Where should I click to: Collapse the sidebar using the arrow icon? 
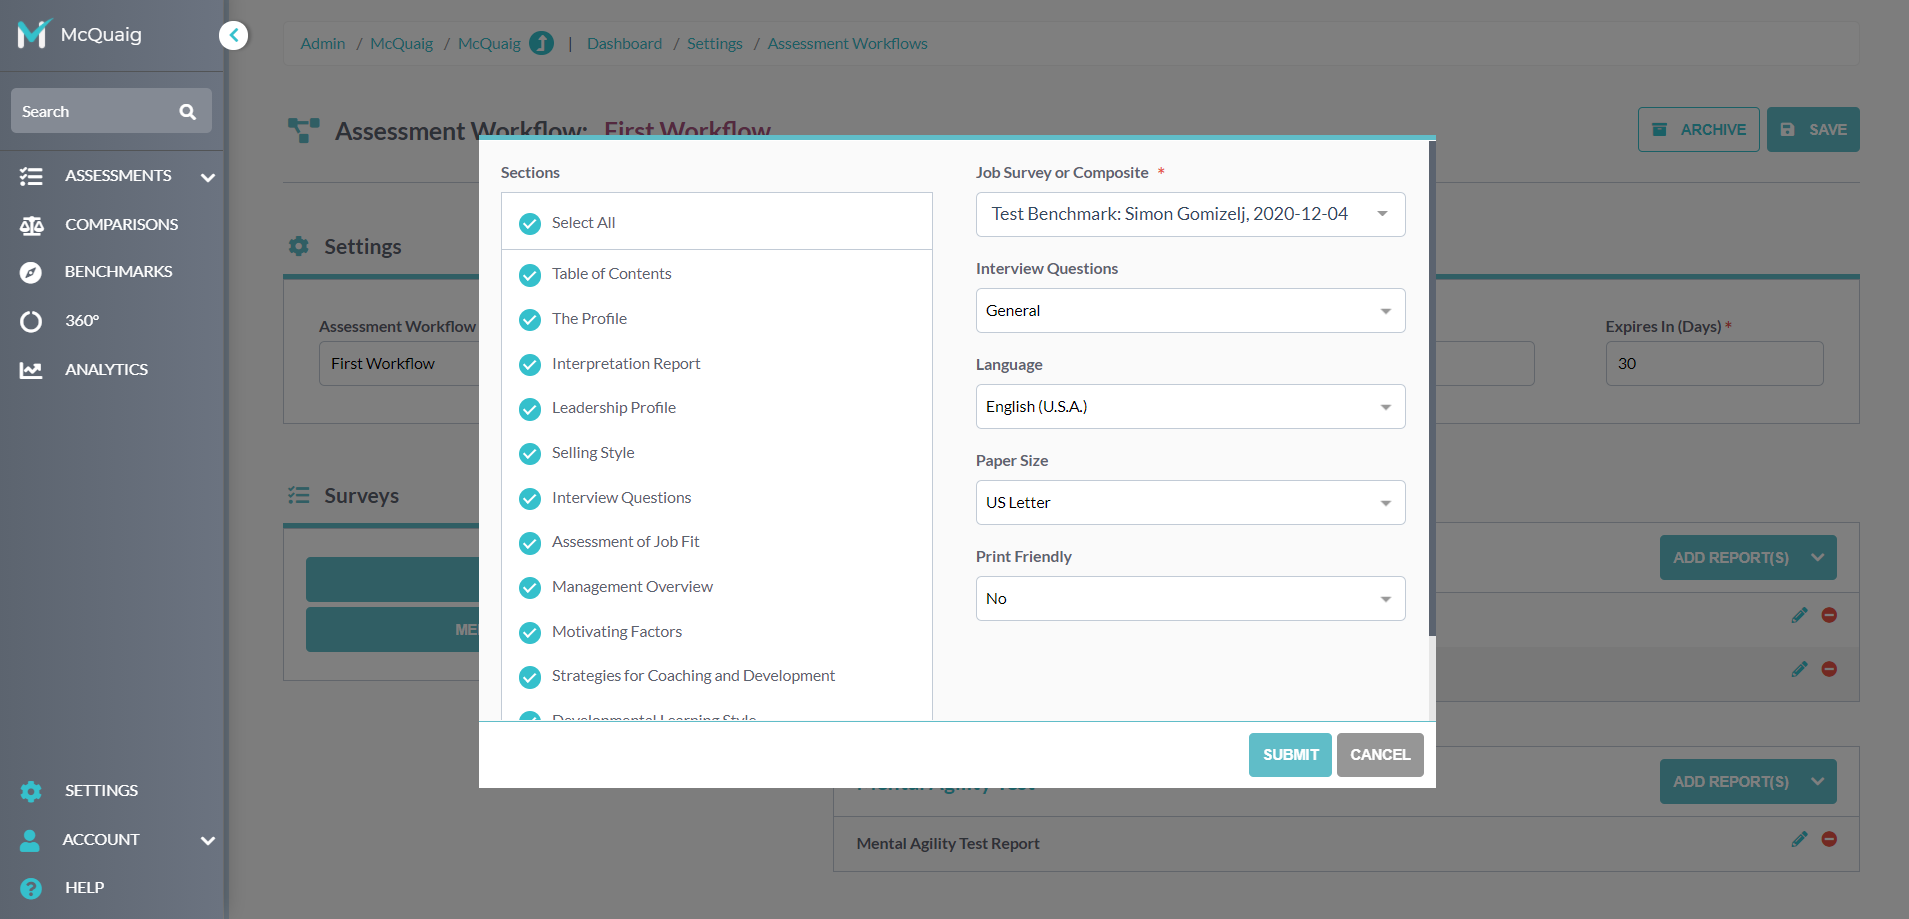233,34
